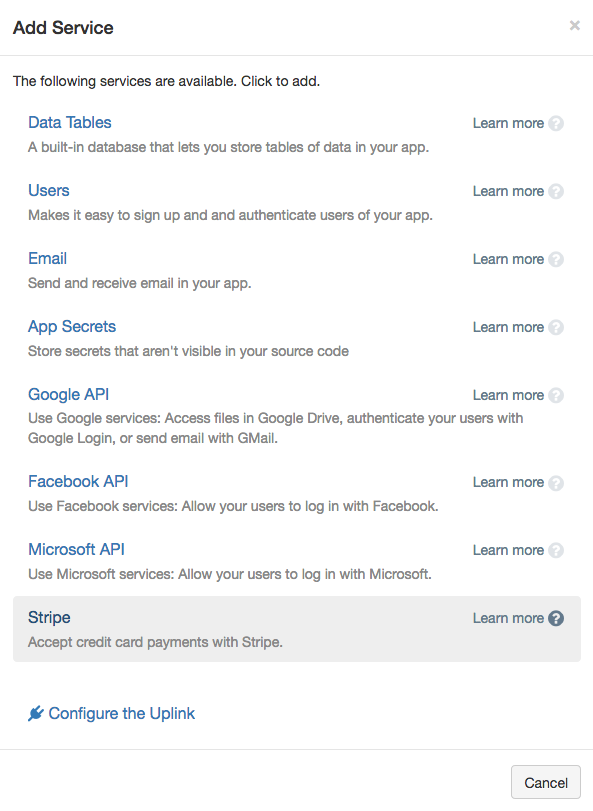Click the help icon for Google API

pyautogui.click(x=556, y=395)
